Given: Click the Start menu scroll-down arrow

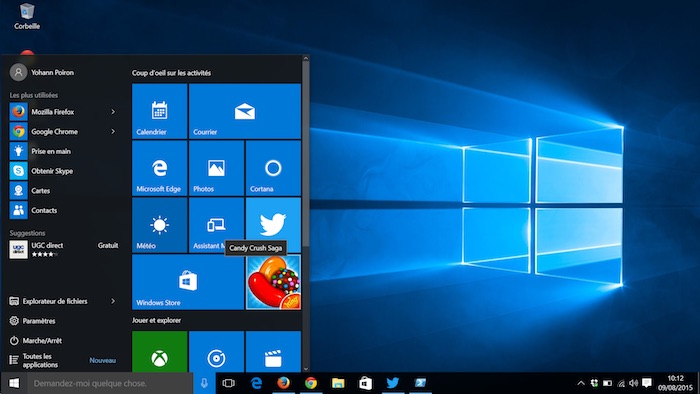Looking at the screenshot, I should pyautogui.click(x=306, y=369).
